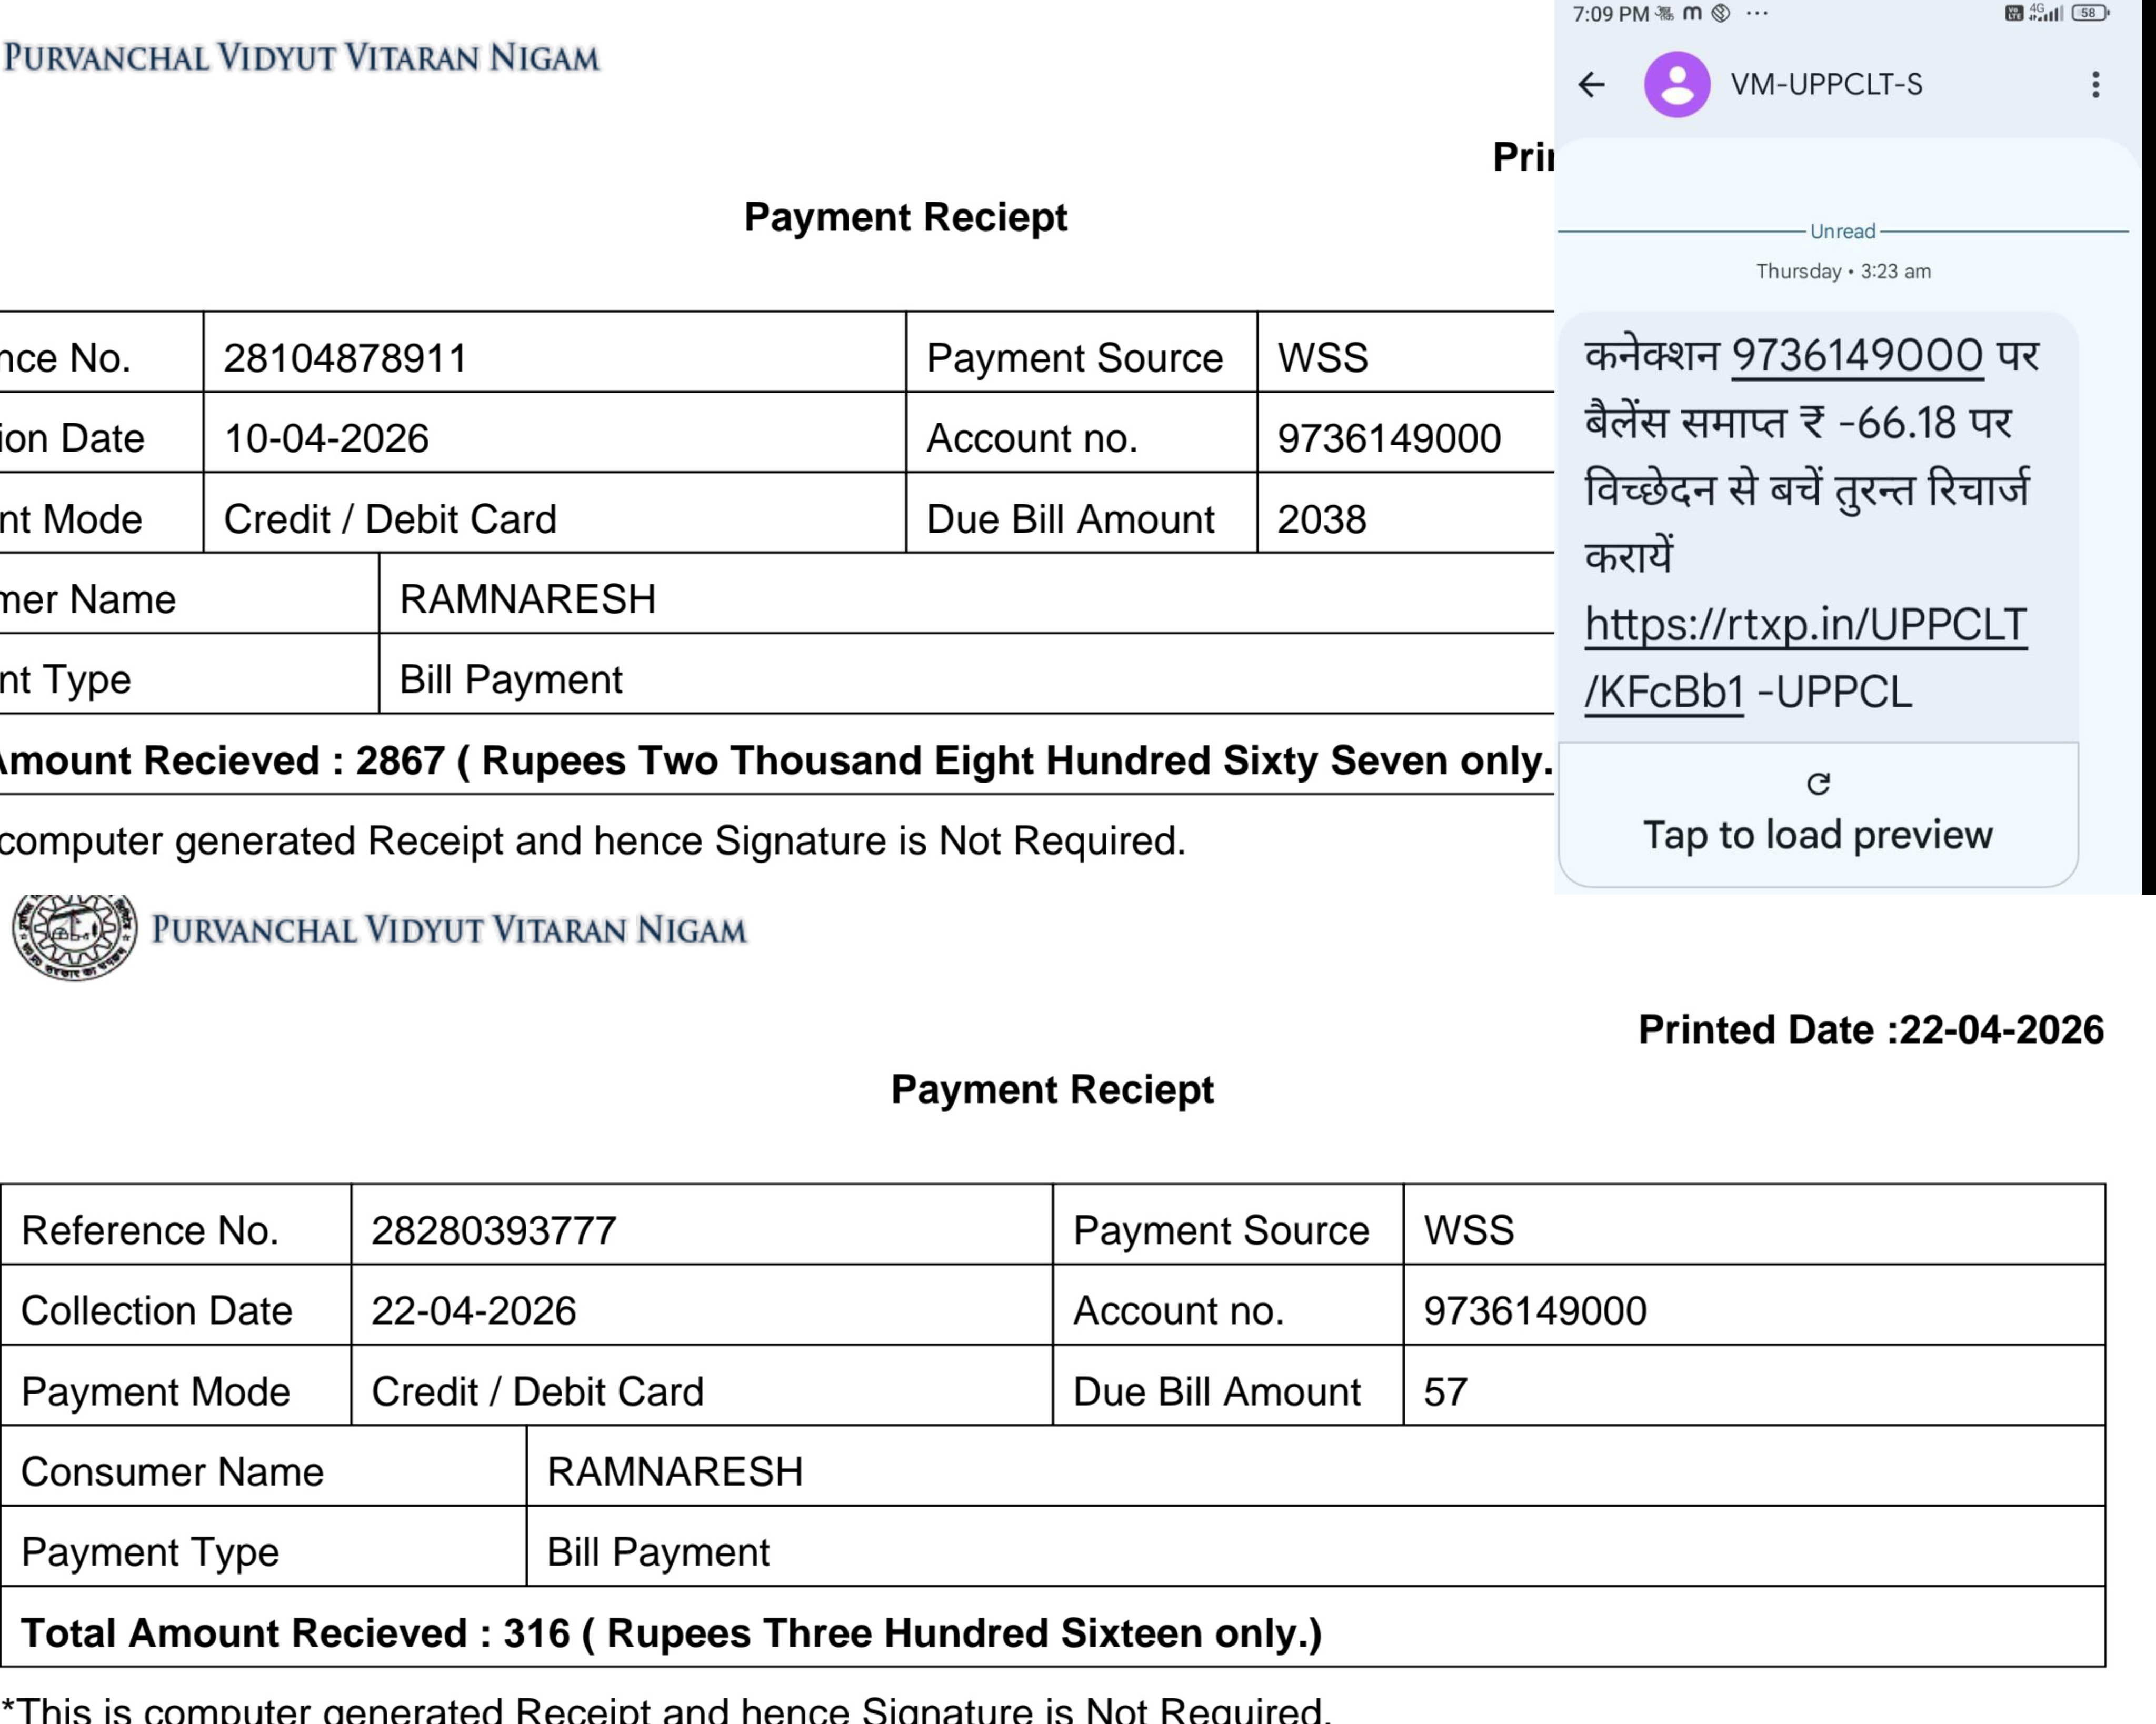Click reference number 28104878911 in top receipt
Image resolution: width=2156 pixels, height=1724 pixels.
pyautogui.click(x=345, y=358)
